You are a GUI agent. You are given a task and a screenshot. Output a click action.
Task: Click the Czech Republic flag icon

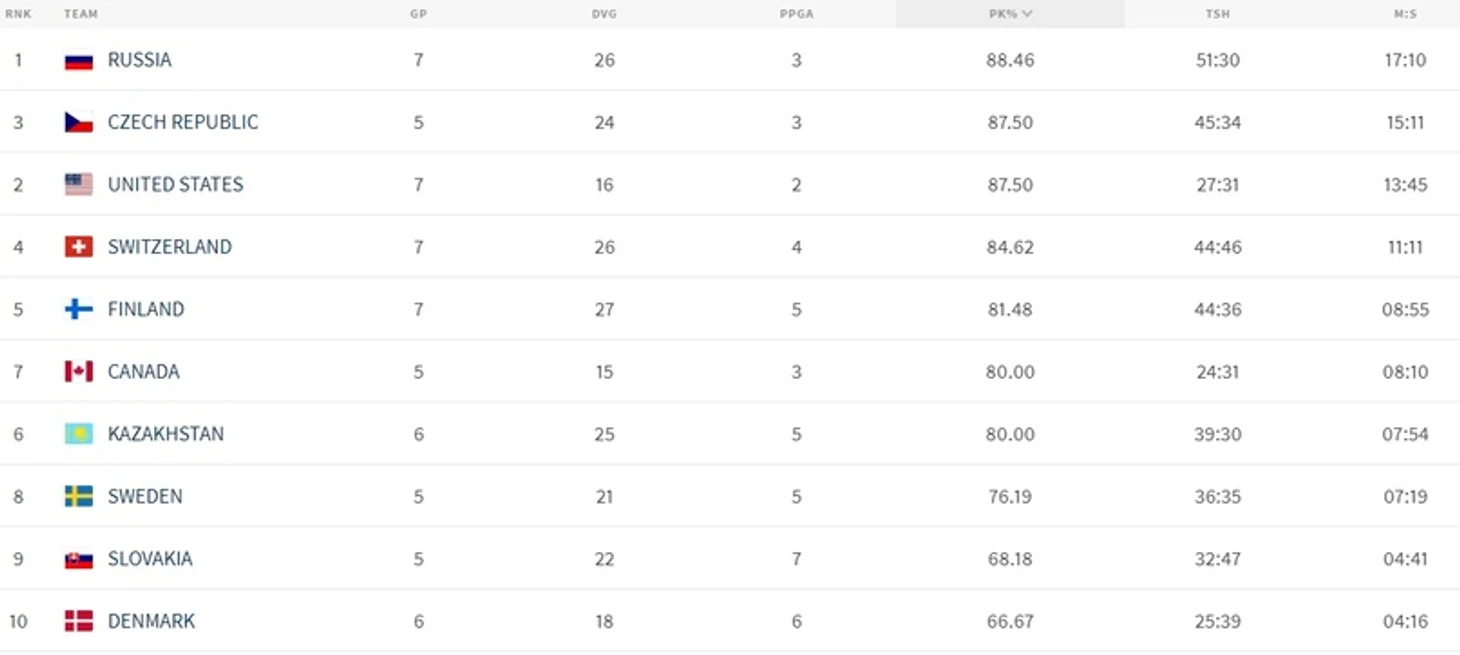tap(79, 122)
